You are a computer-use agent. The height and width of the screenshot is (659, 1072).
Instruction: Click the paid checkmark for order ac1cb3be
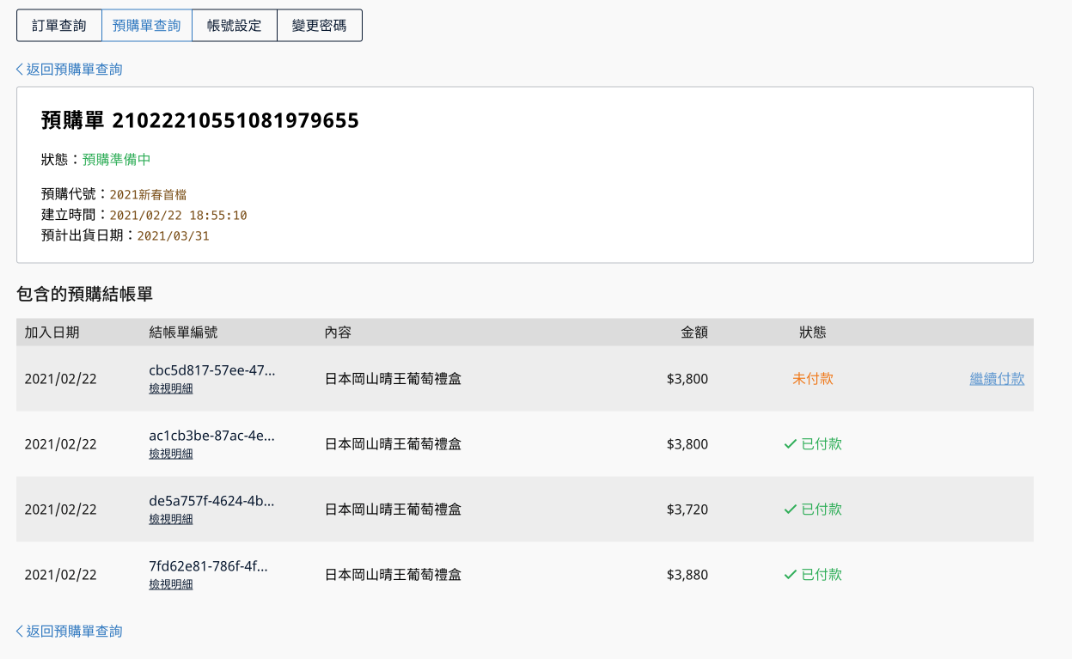(x=790, y=444)
